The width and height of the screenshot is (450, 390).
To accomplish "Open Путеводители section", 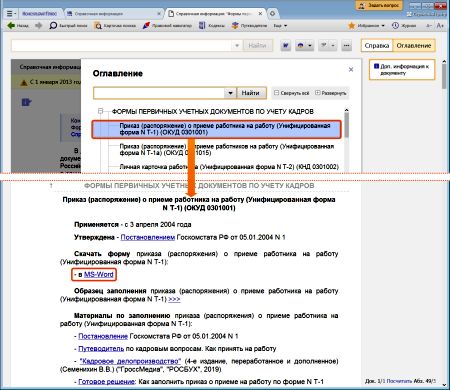I will [x=249, y=25].
